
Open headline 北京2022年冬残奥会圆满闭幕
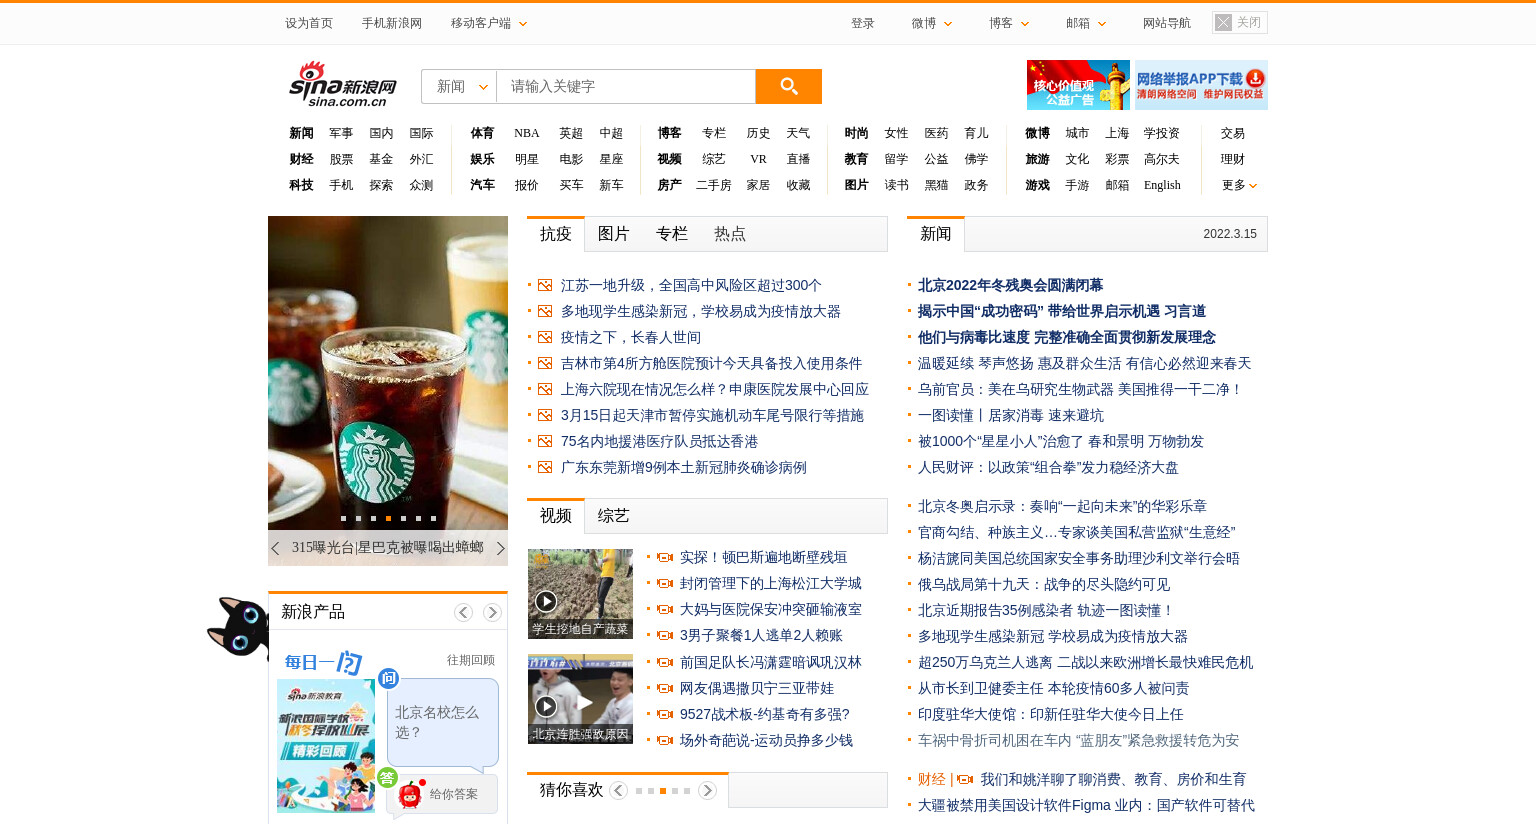pos(1010,285)
